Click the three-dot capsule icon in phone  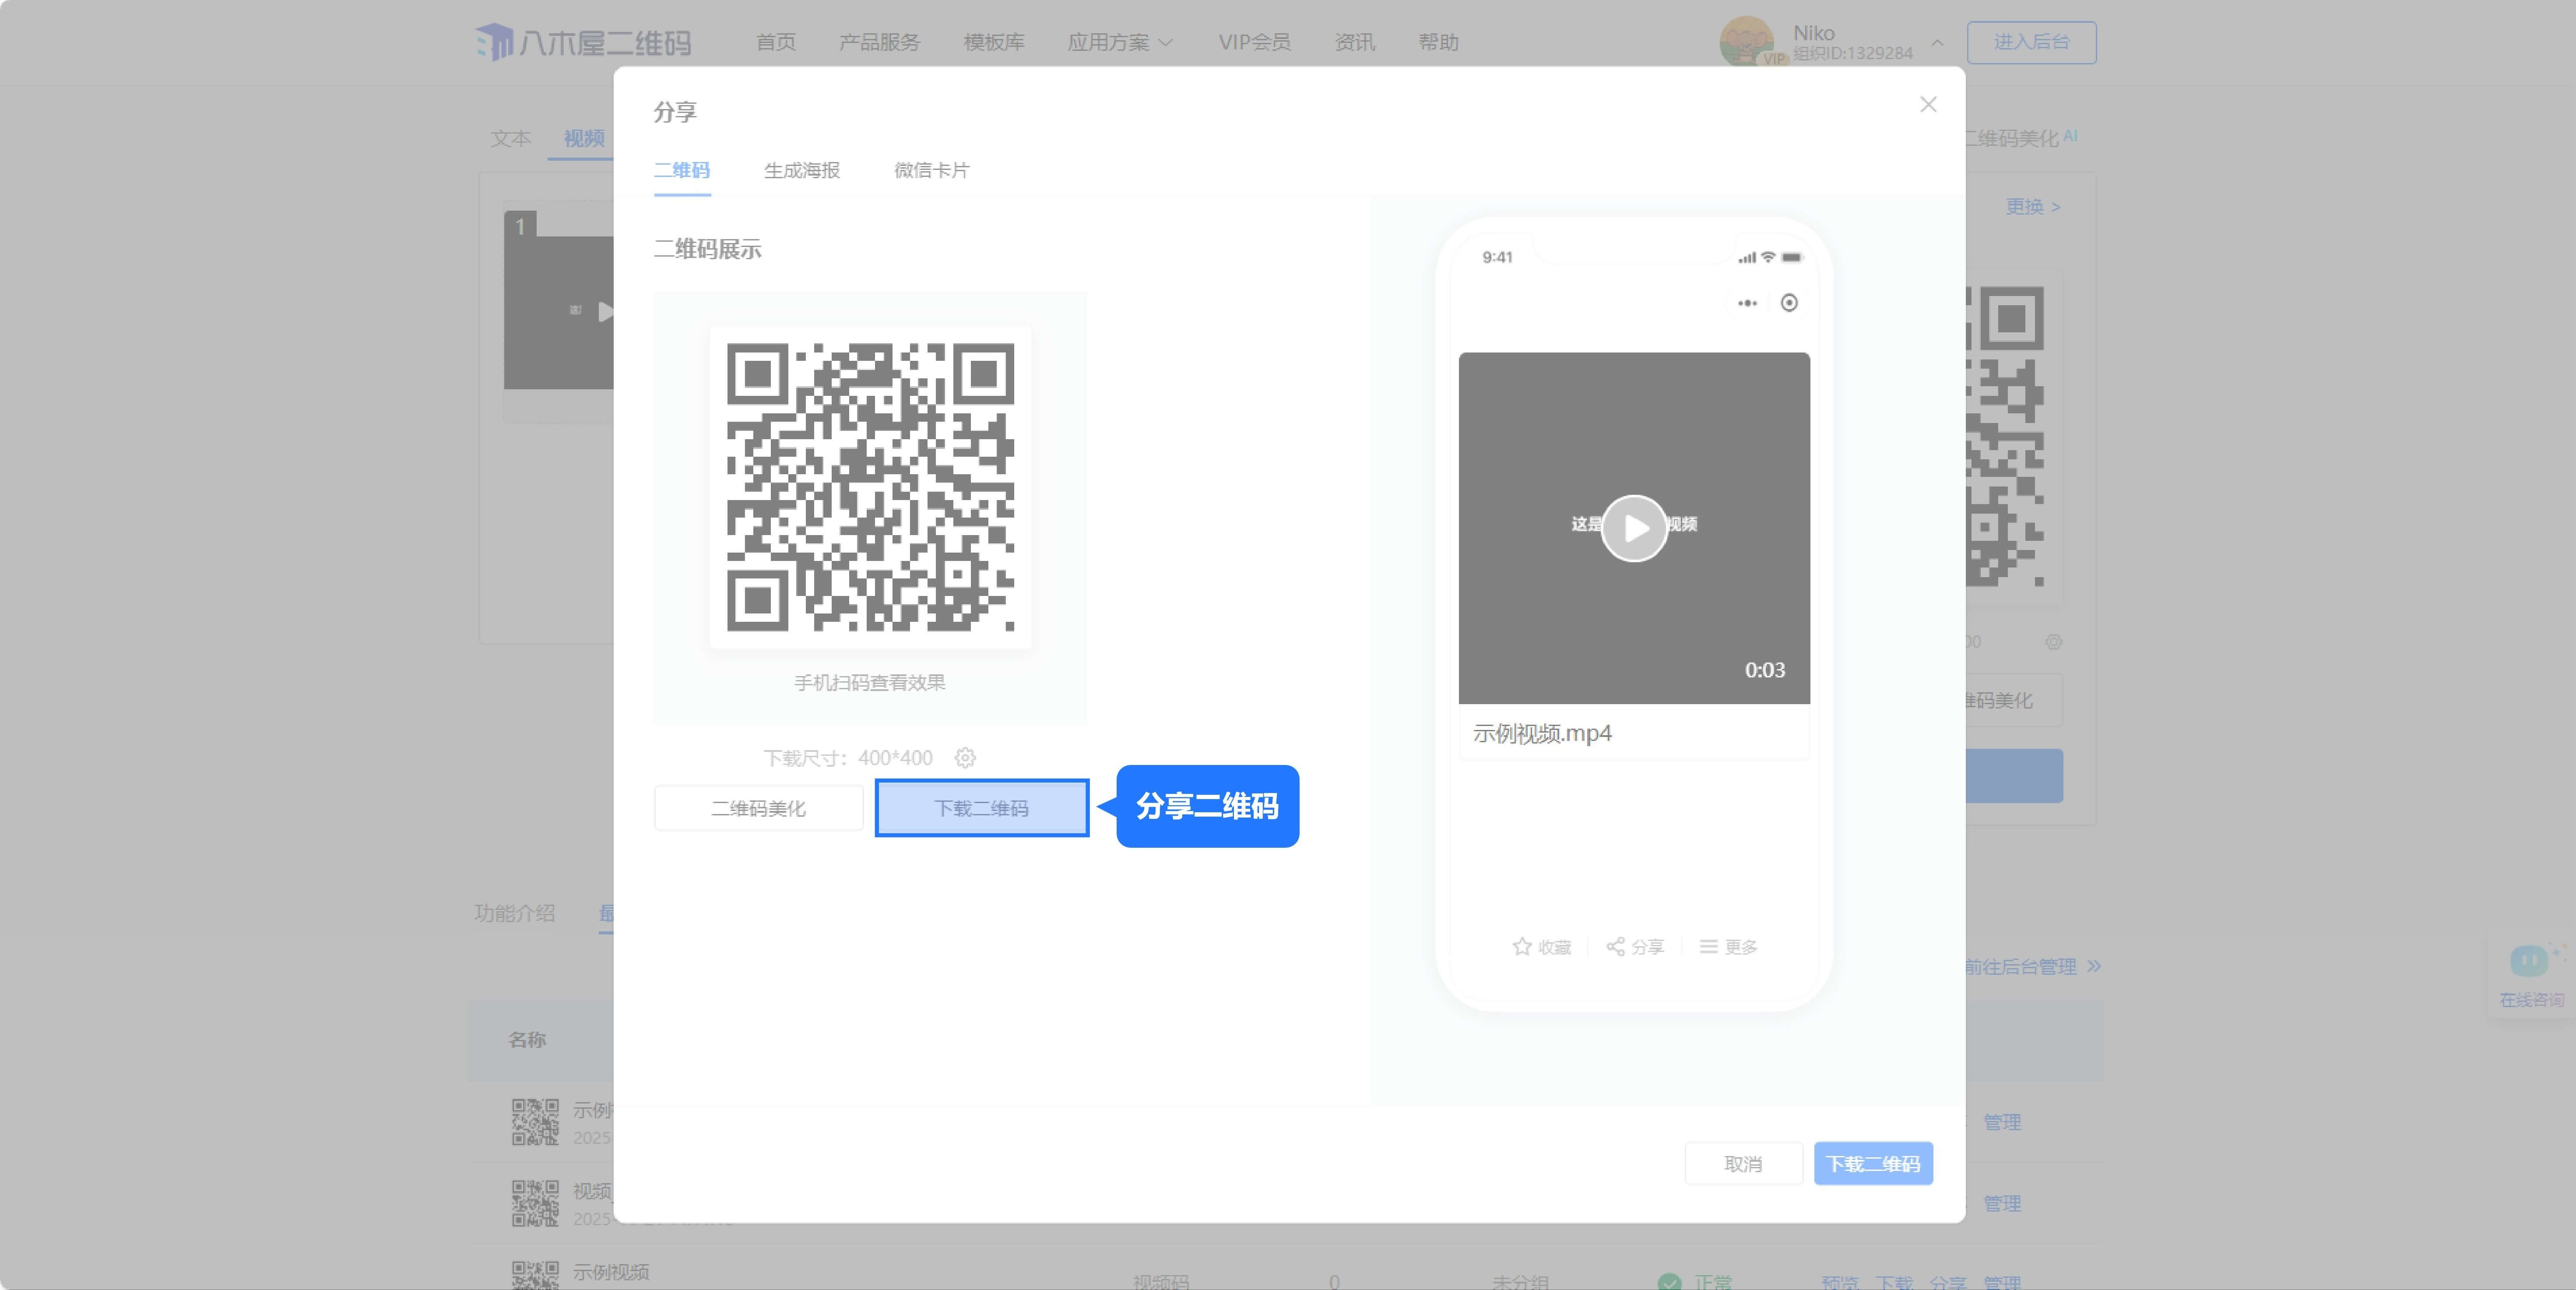tap(1747, 303)
